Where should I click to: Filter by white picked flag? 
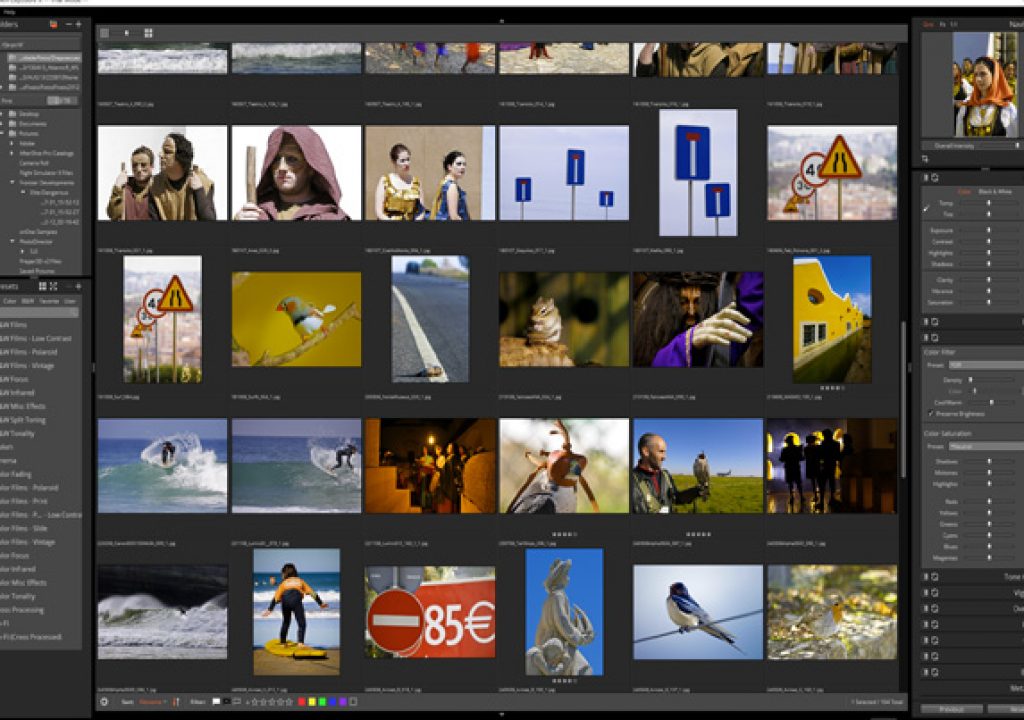[216, 702]
